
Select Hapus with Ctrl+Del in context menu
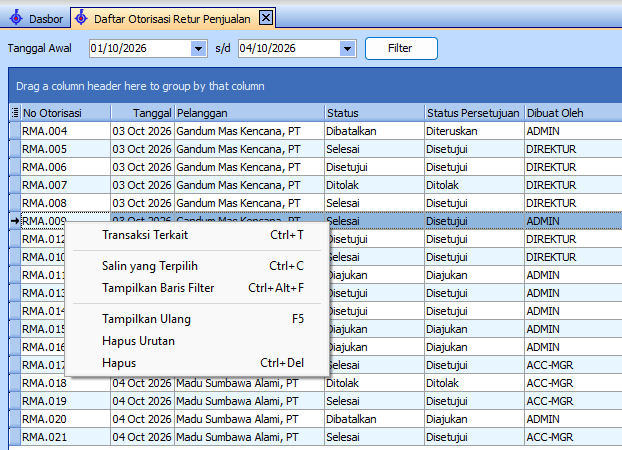pos(197,363)
